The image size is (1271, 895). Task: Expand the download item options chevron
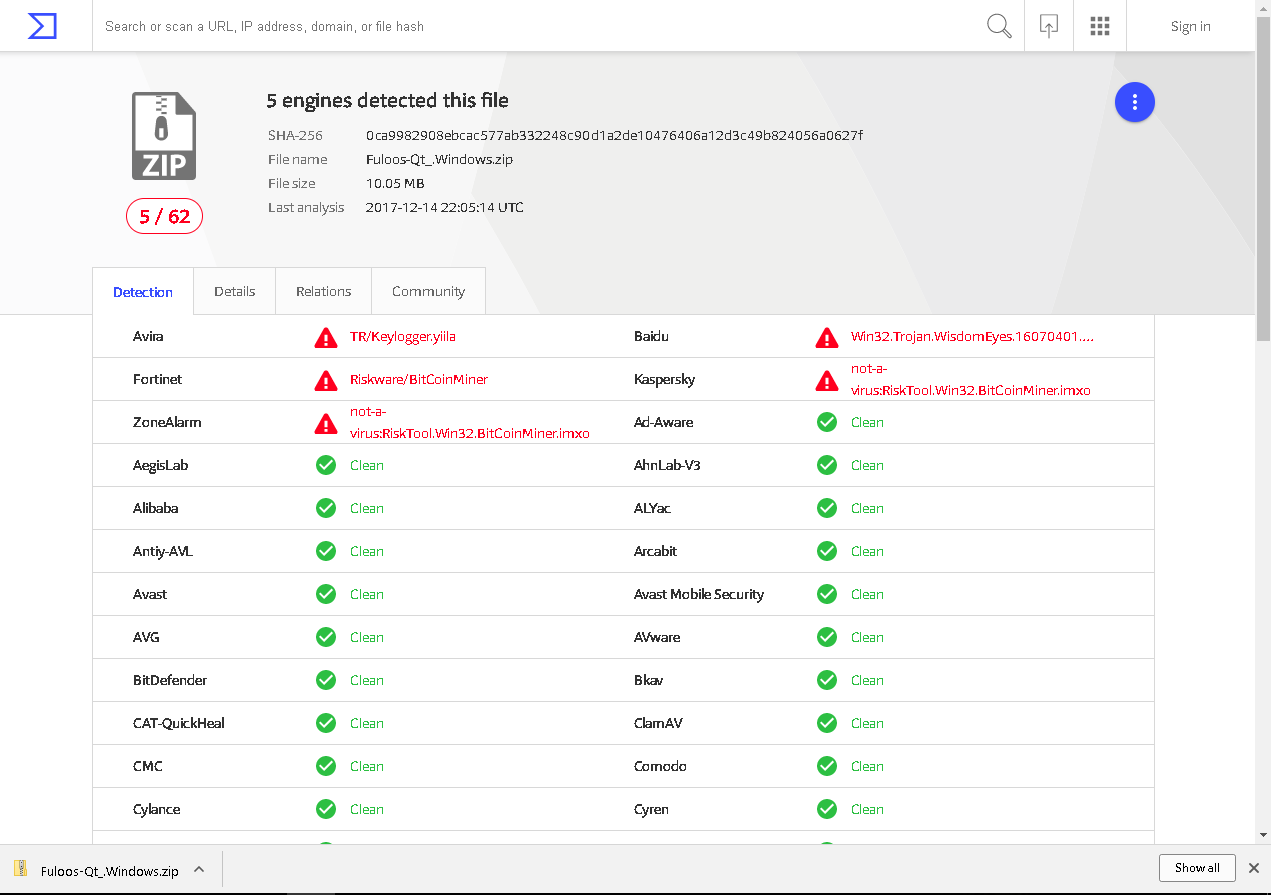199,869
